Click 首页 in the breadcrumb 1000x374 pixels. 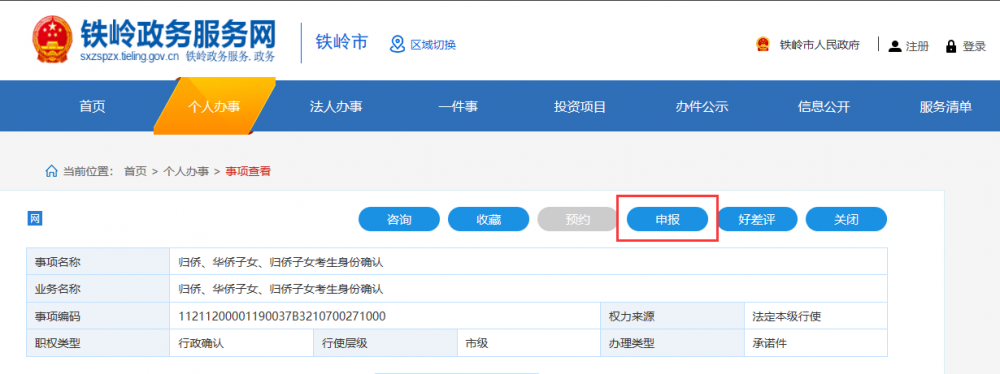pos(135,171)
